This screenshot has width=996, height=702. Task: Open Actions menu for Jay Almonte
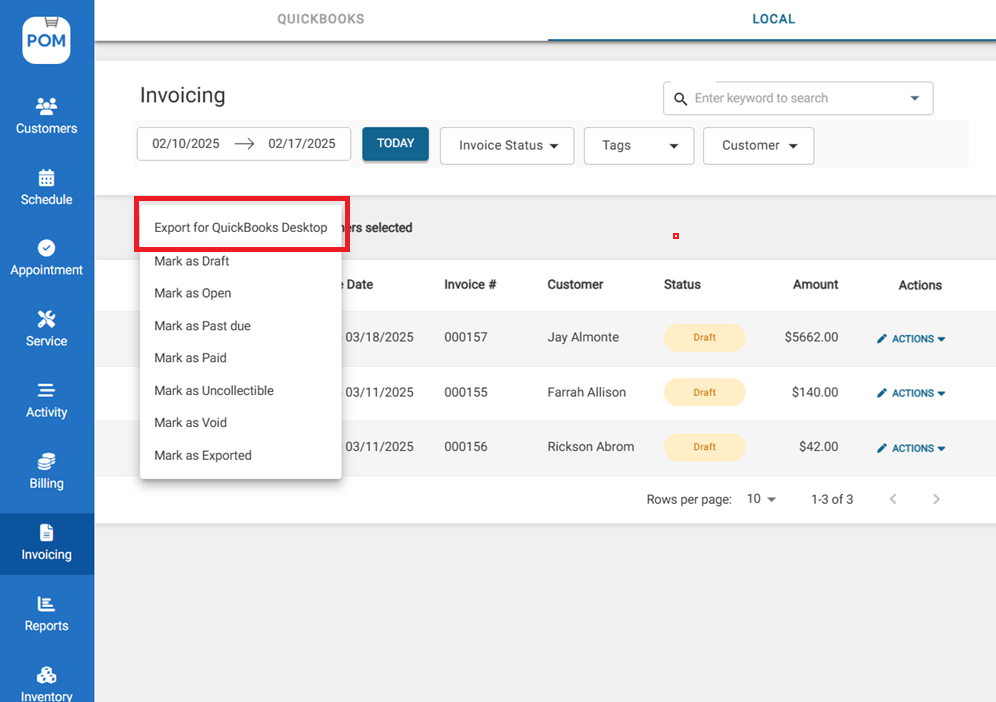point(911,339)
